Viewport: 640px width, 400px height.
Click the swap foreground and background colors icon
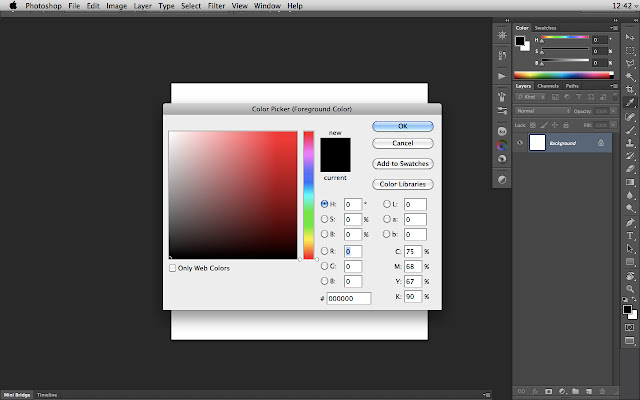coord(634,299)
